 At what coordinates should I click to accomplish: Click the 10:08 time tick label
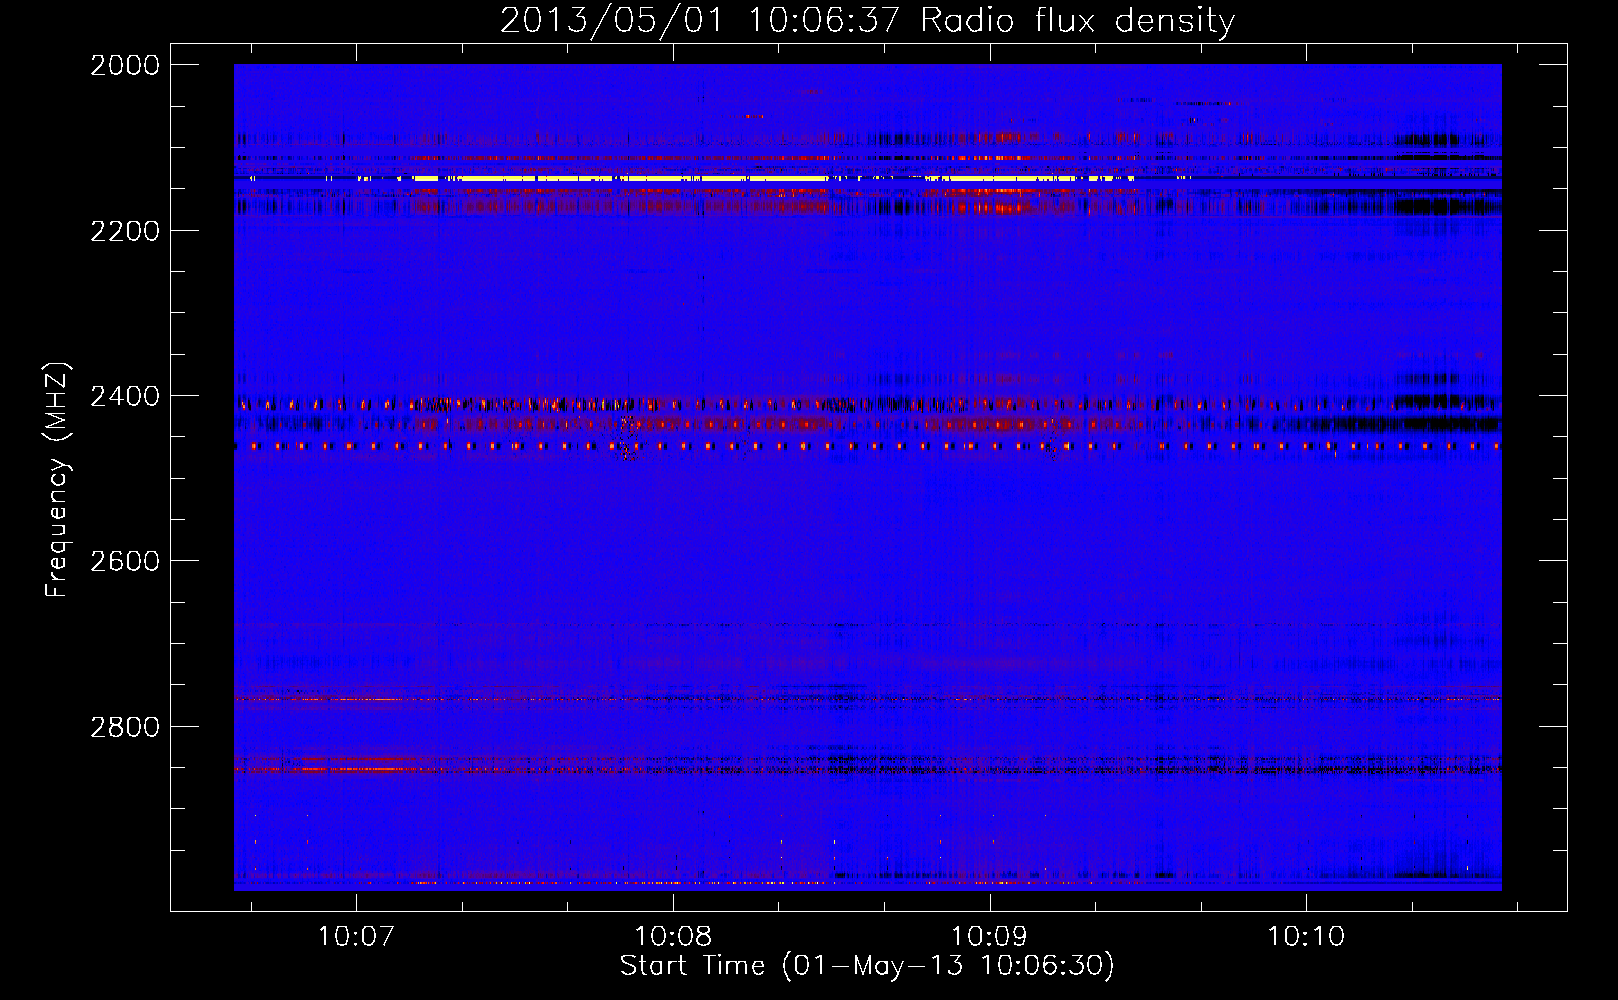[x=673, y=937]
